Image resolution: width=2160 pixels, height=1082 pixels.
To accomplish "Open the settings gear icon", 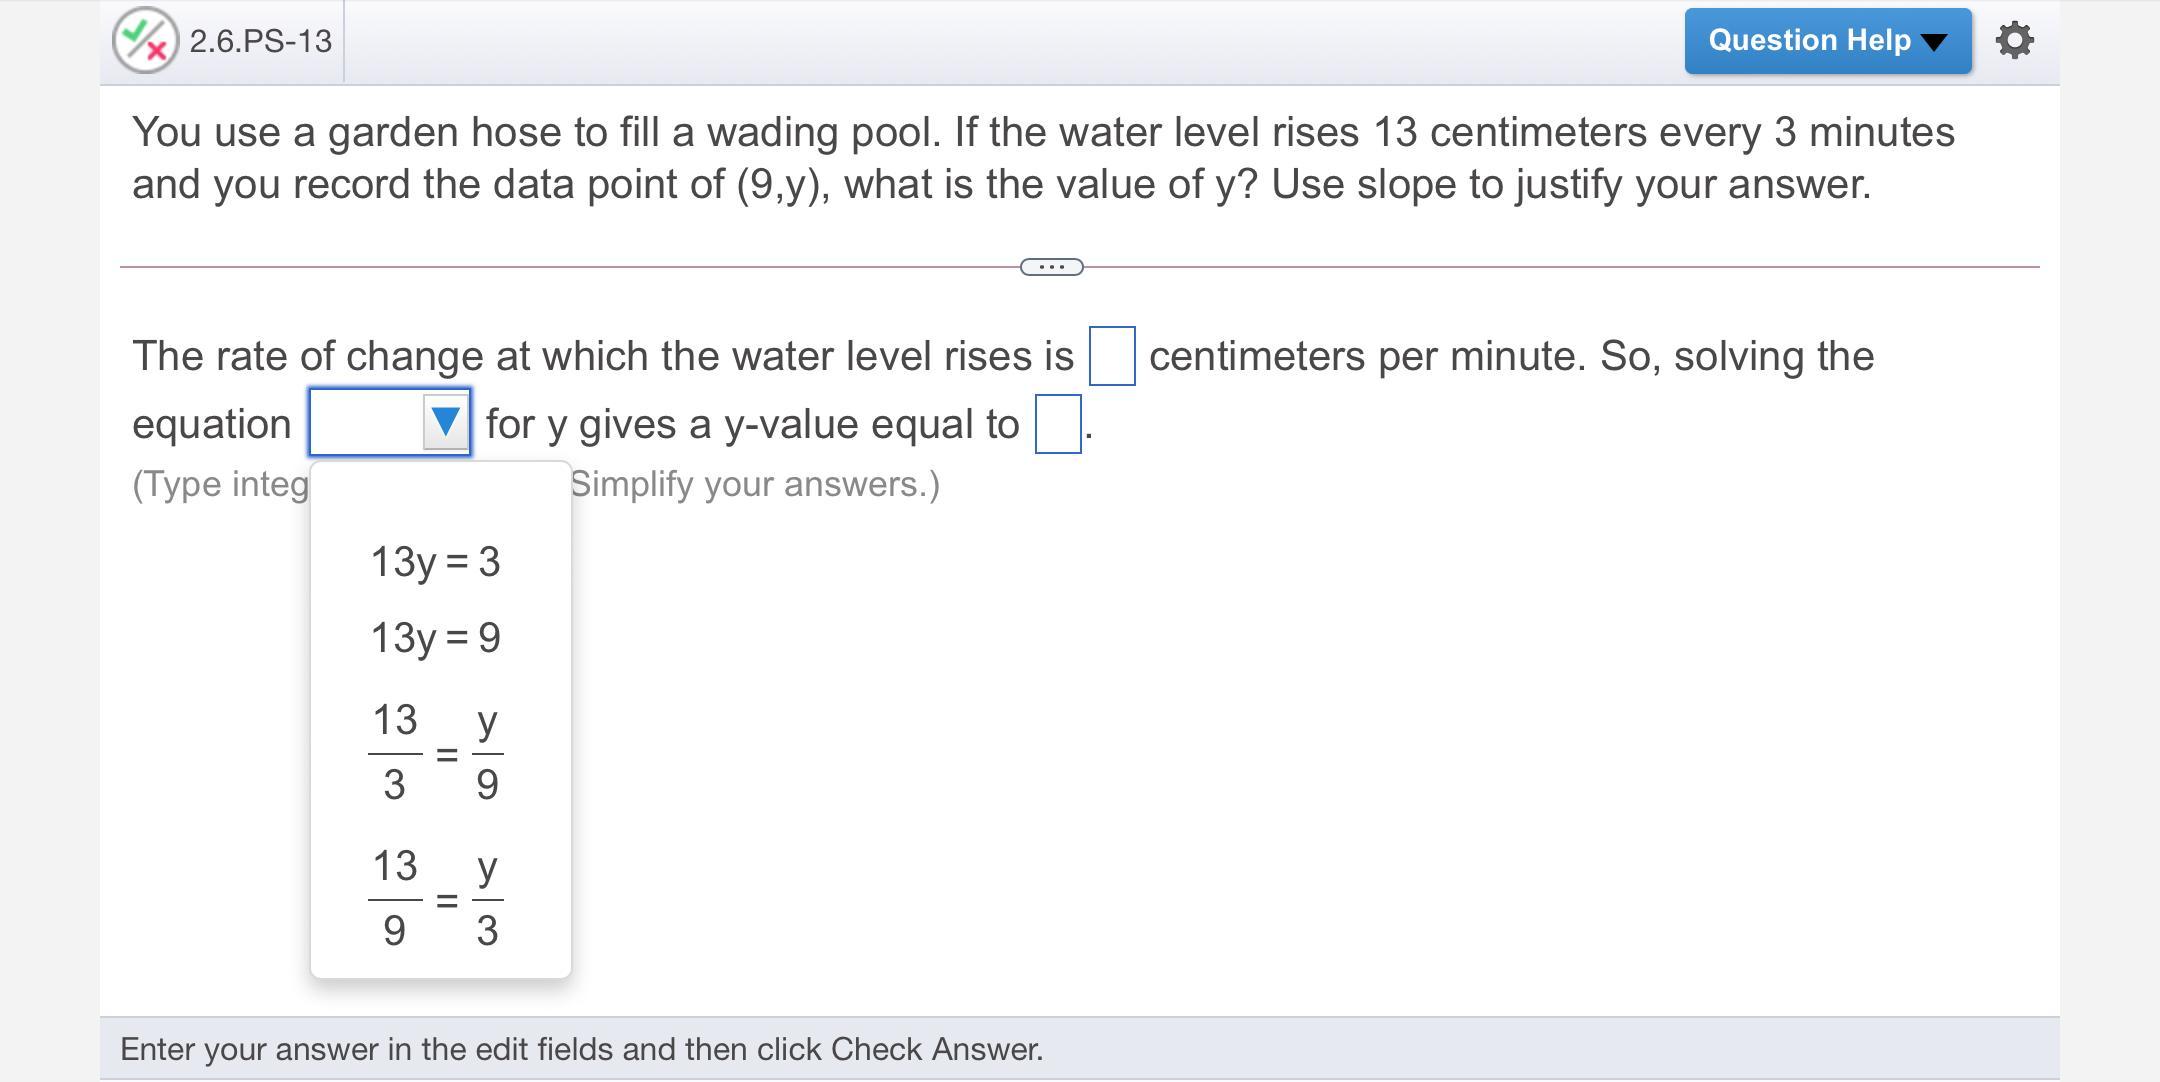I will [x=2014, y=41].
